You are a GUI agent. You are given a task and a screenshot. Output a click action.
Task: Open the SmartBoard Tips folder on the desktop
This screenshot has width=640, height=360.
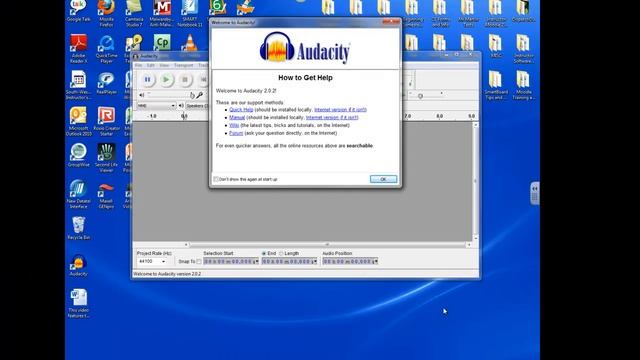[496, 85]
